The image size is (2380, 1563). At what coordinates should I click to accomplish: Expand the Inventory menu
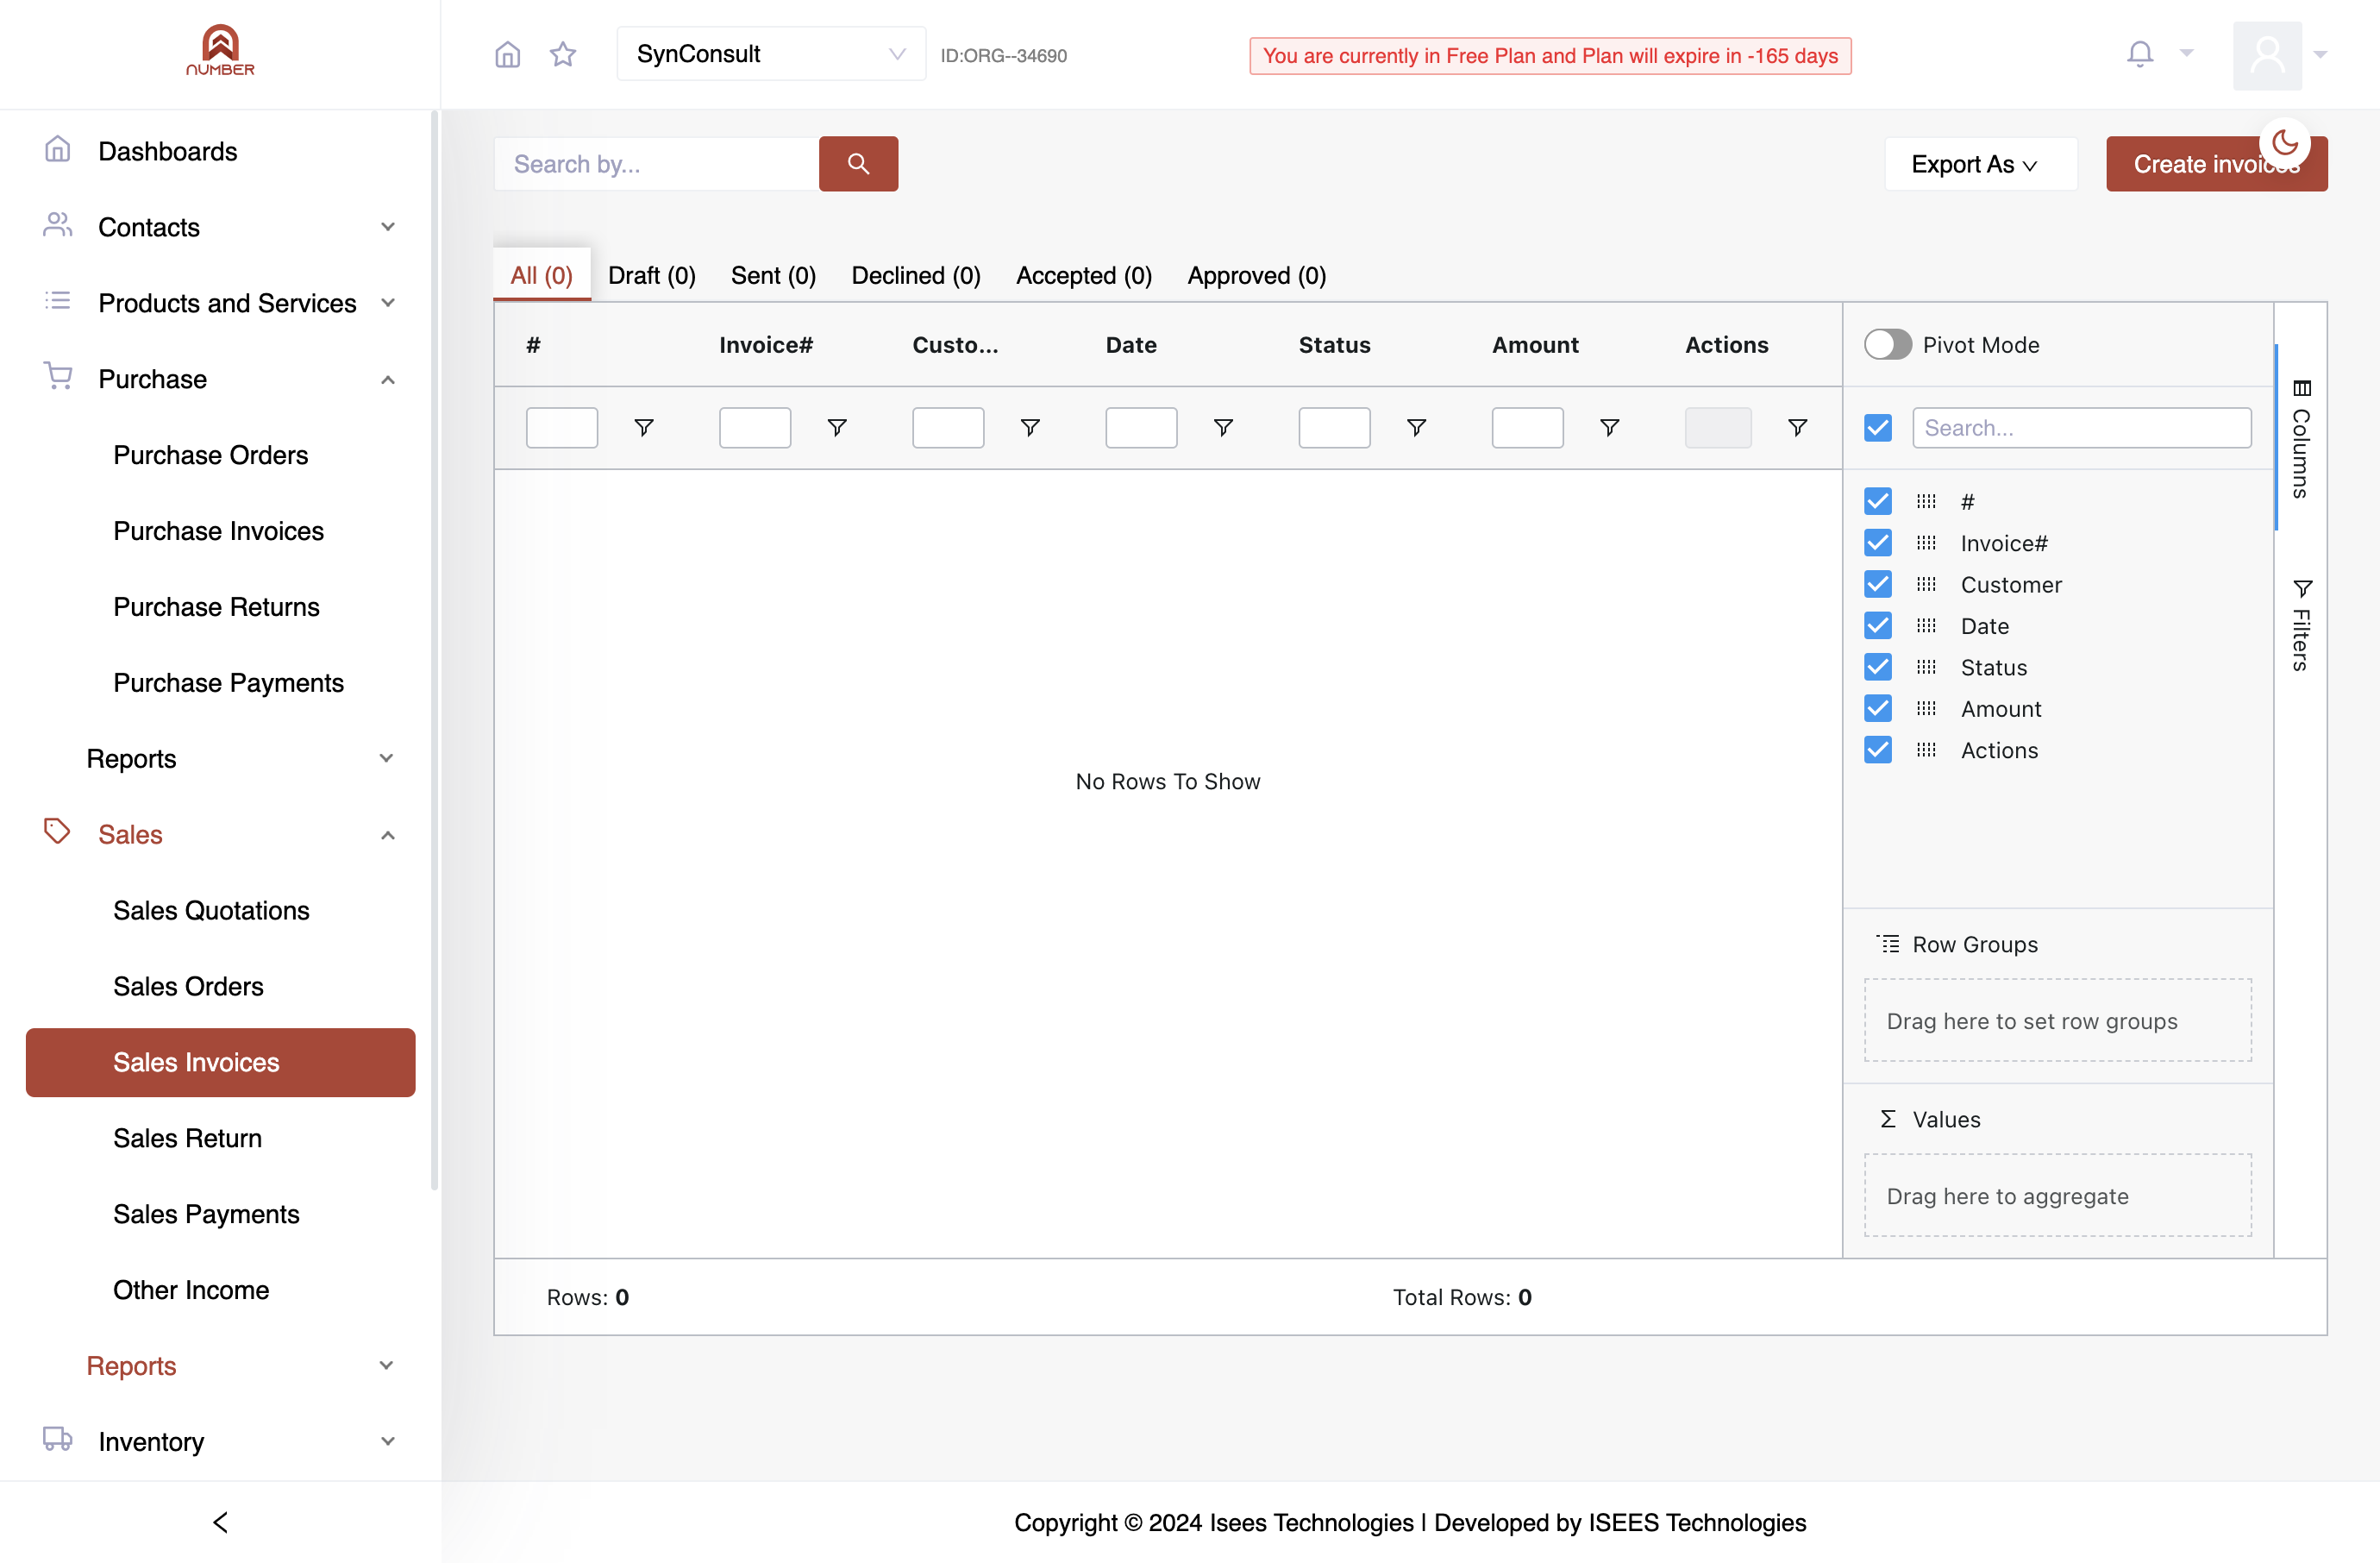coord(220,1441)
